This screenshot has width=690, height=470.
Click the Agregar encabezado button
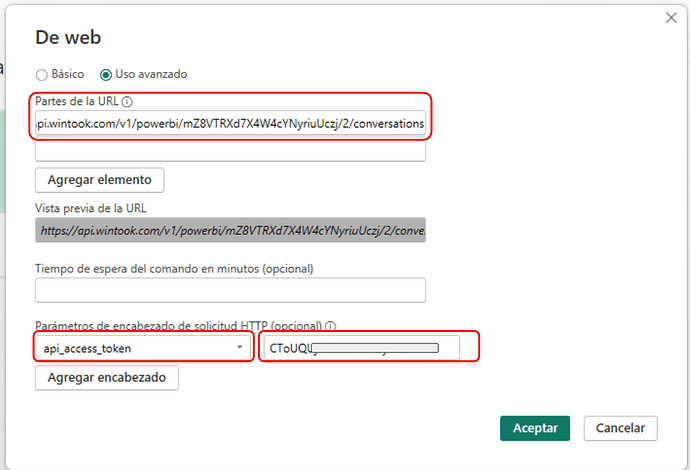tap(107, 378)
